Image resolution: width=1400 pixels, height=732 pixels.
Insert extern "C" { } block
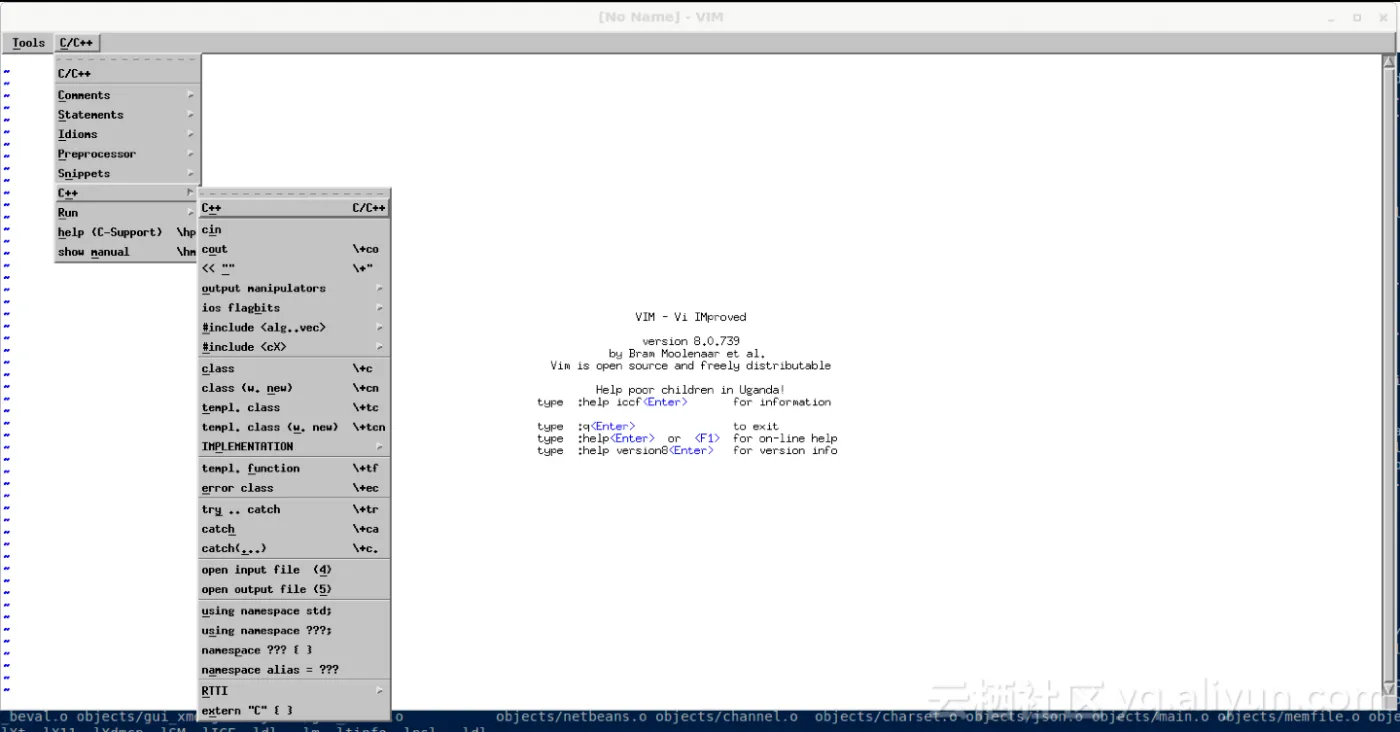pos(295,711)
